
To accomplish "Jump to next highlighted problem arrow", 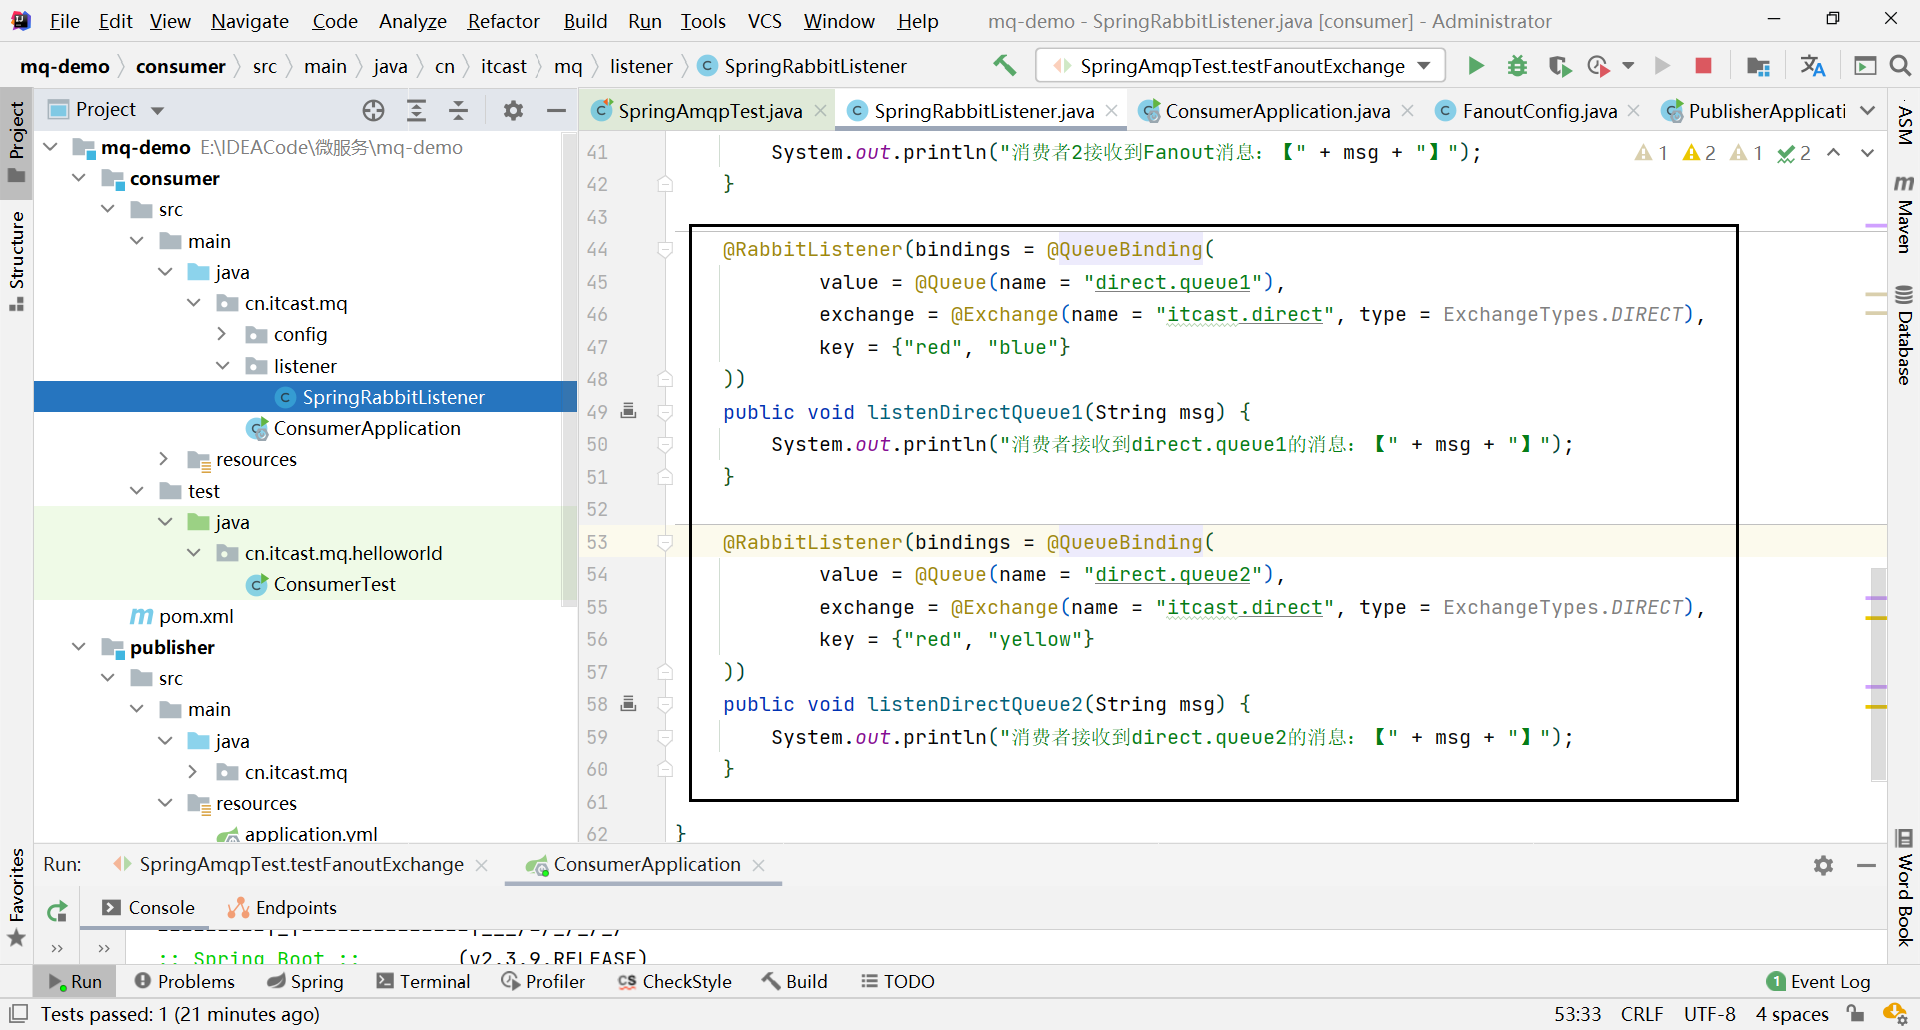I will click(1867, 153).
